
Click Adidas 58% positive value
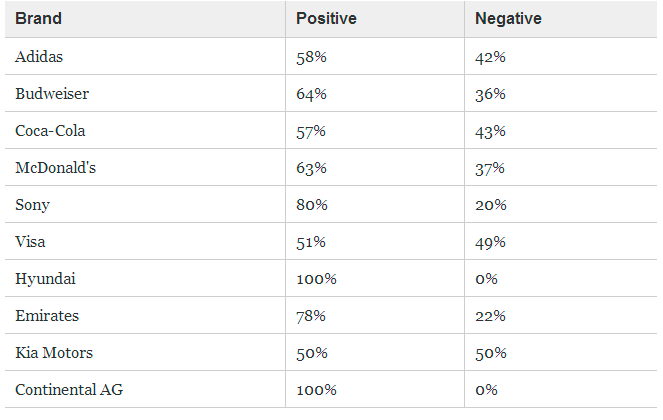311,57
